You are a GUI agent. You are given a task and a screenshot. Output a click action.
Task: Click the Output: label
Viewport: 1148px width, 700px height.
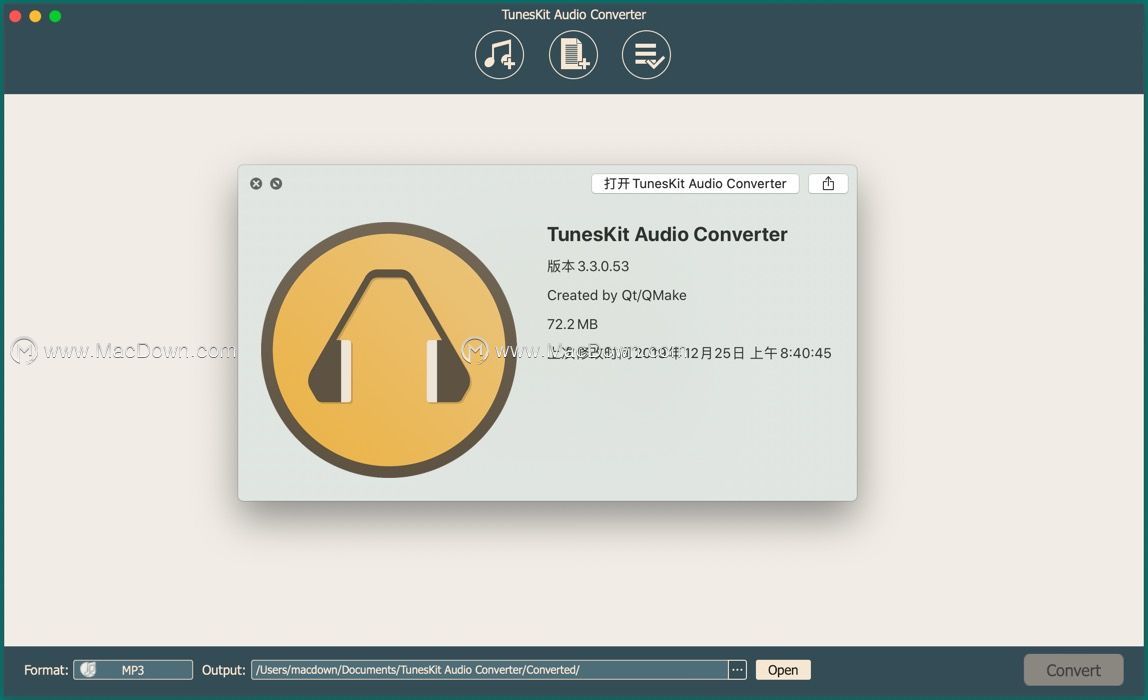223,670
